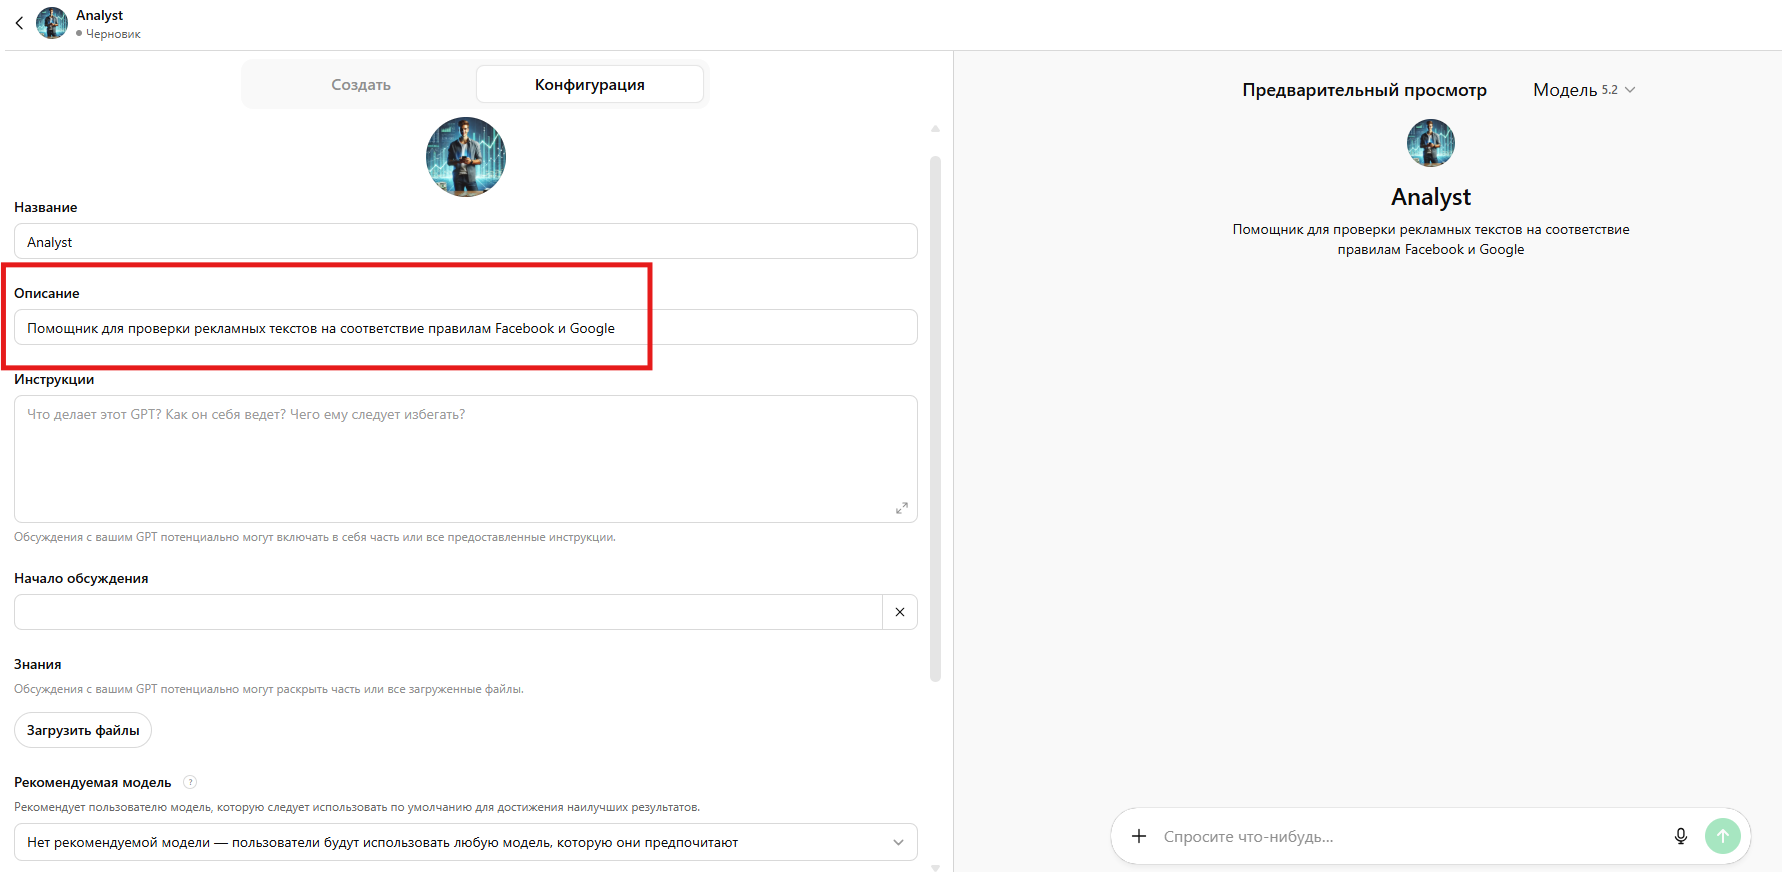Image resolution: width=1782 pixels, height=872 pixels.
Task: Open the recommended model dropdown
Action: (465, 842)
